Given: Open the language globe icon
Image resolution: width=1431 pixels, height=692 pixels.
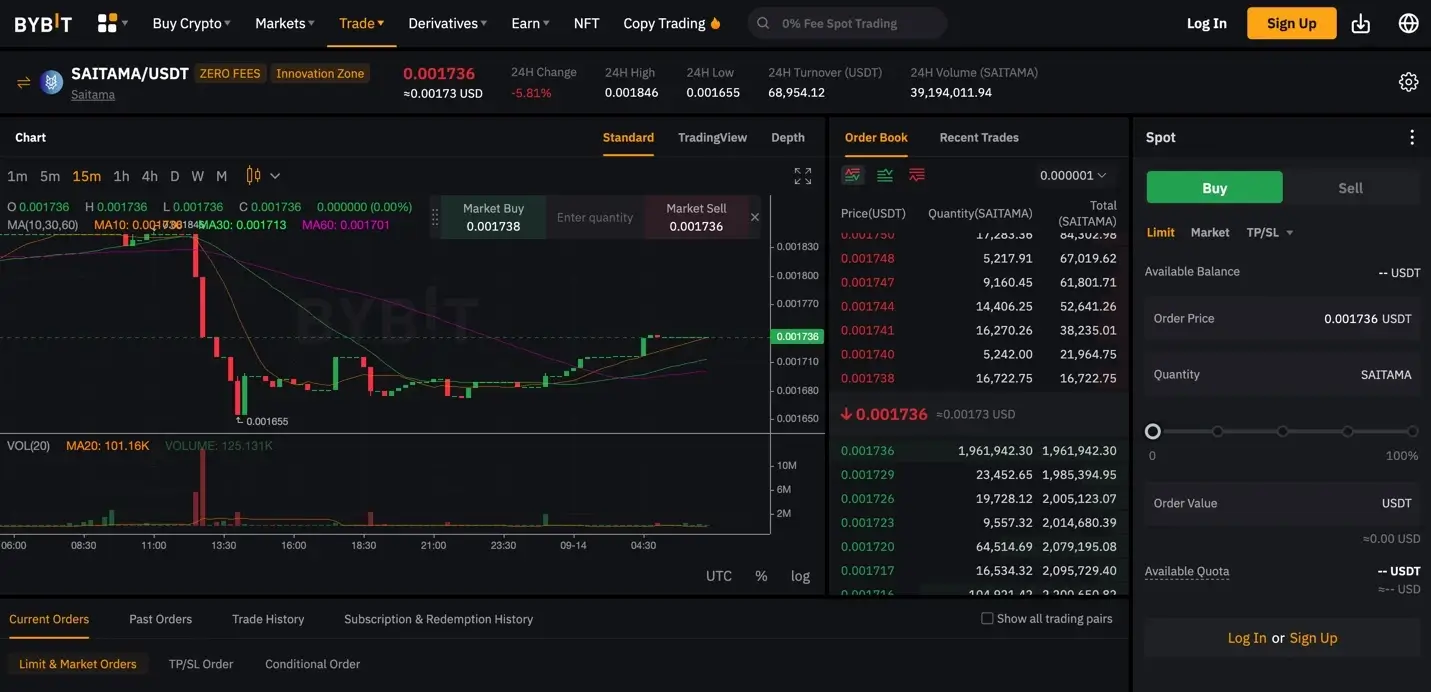Looking at the screenshot, I should point(1408,23).
